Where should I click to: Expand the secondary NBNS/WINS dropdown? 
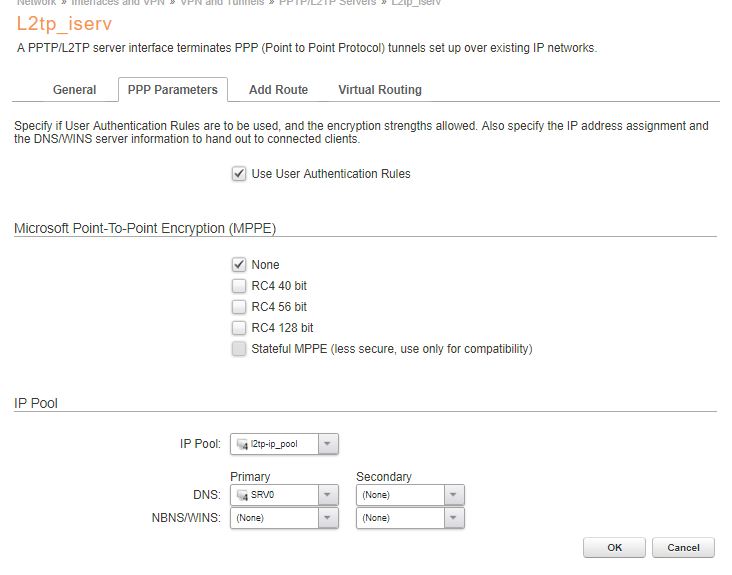click(x=454, y=518)
